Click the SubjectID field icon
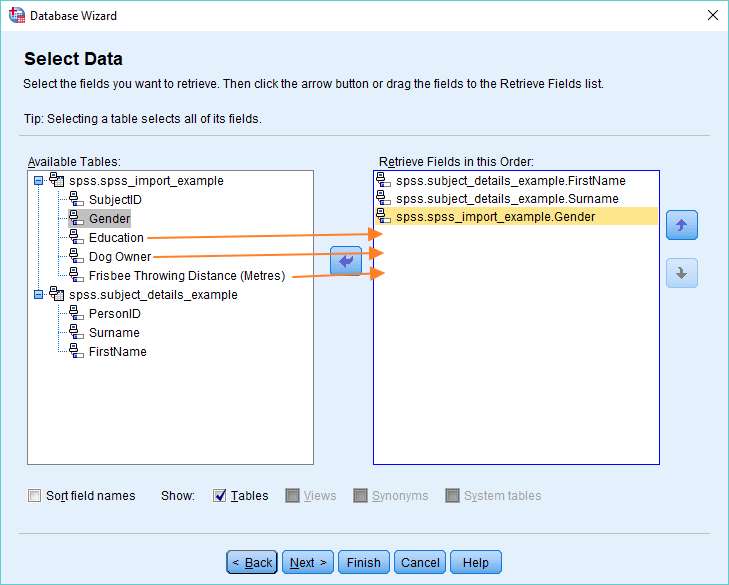Image resolution: width=729 pixels, height=585 pixels. coord(76,199)
